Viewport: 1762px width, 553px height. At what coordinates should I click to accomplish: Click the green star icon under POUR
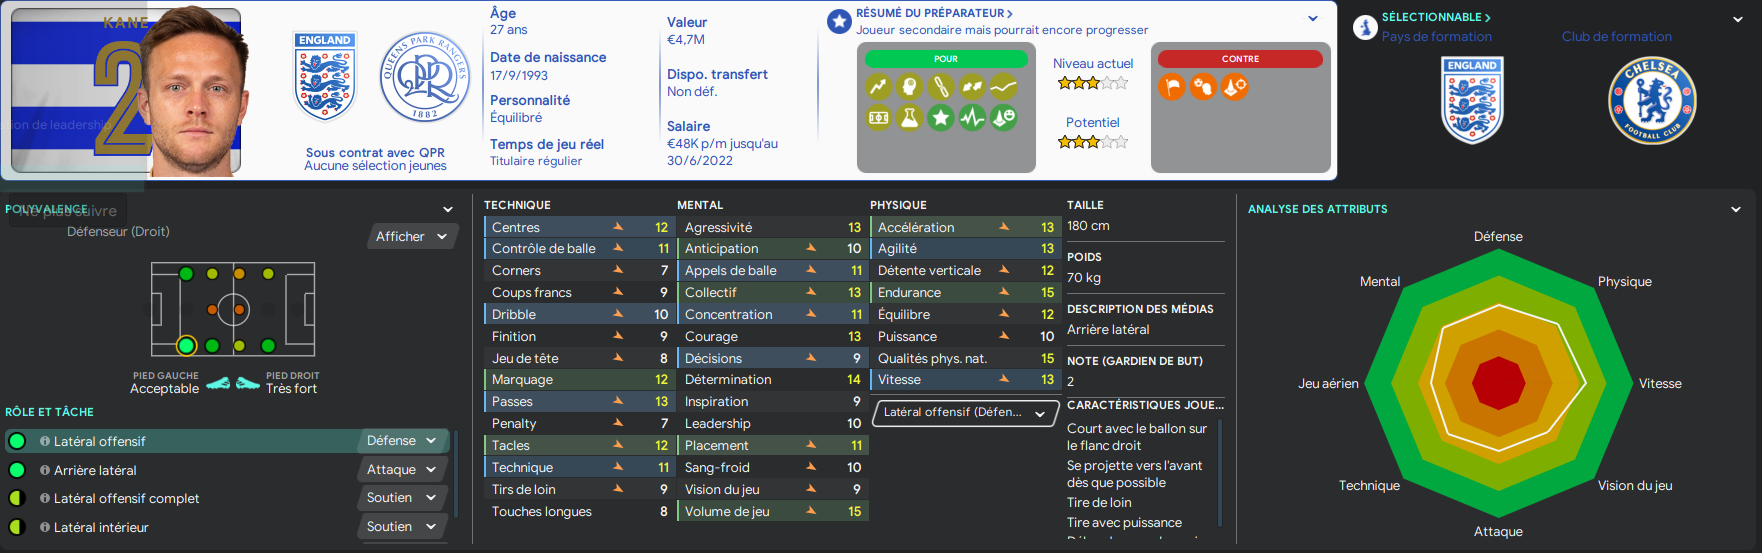940,118
